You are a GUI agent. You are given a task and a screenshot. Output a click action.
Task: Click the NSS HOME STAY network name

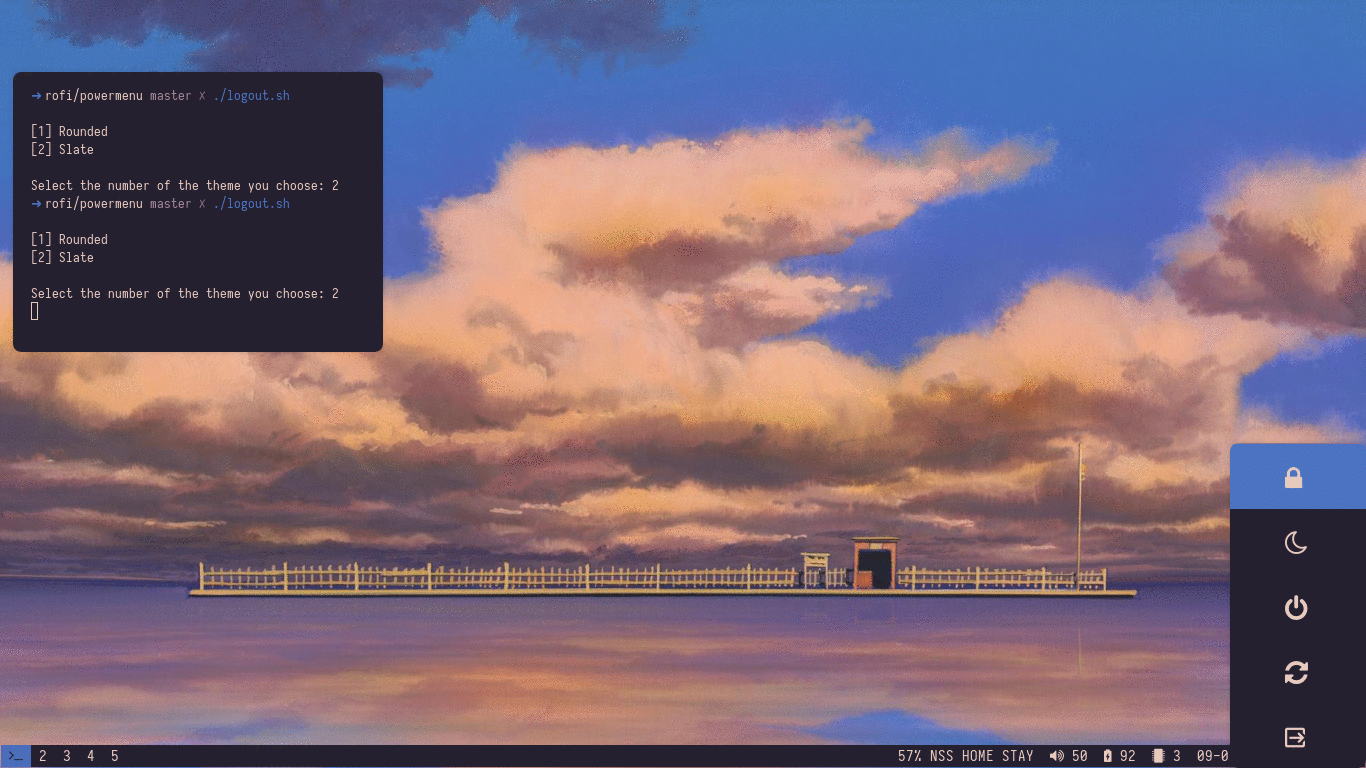(981, 756)
